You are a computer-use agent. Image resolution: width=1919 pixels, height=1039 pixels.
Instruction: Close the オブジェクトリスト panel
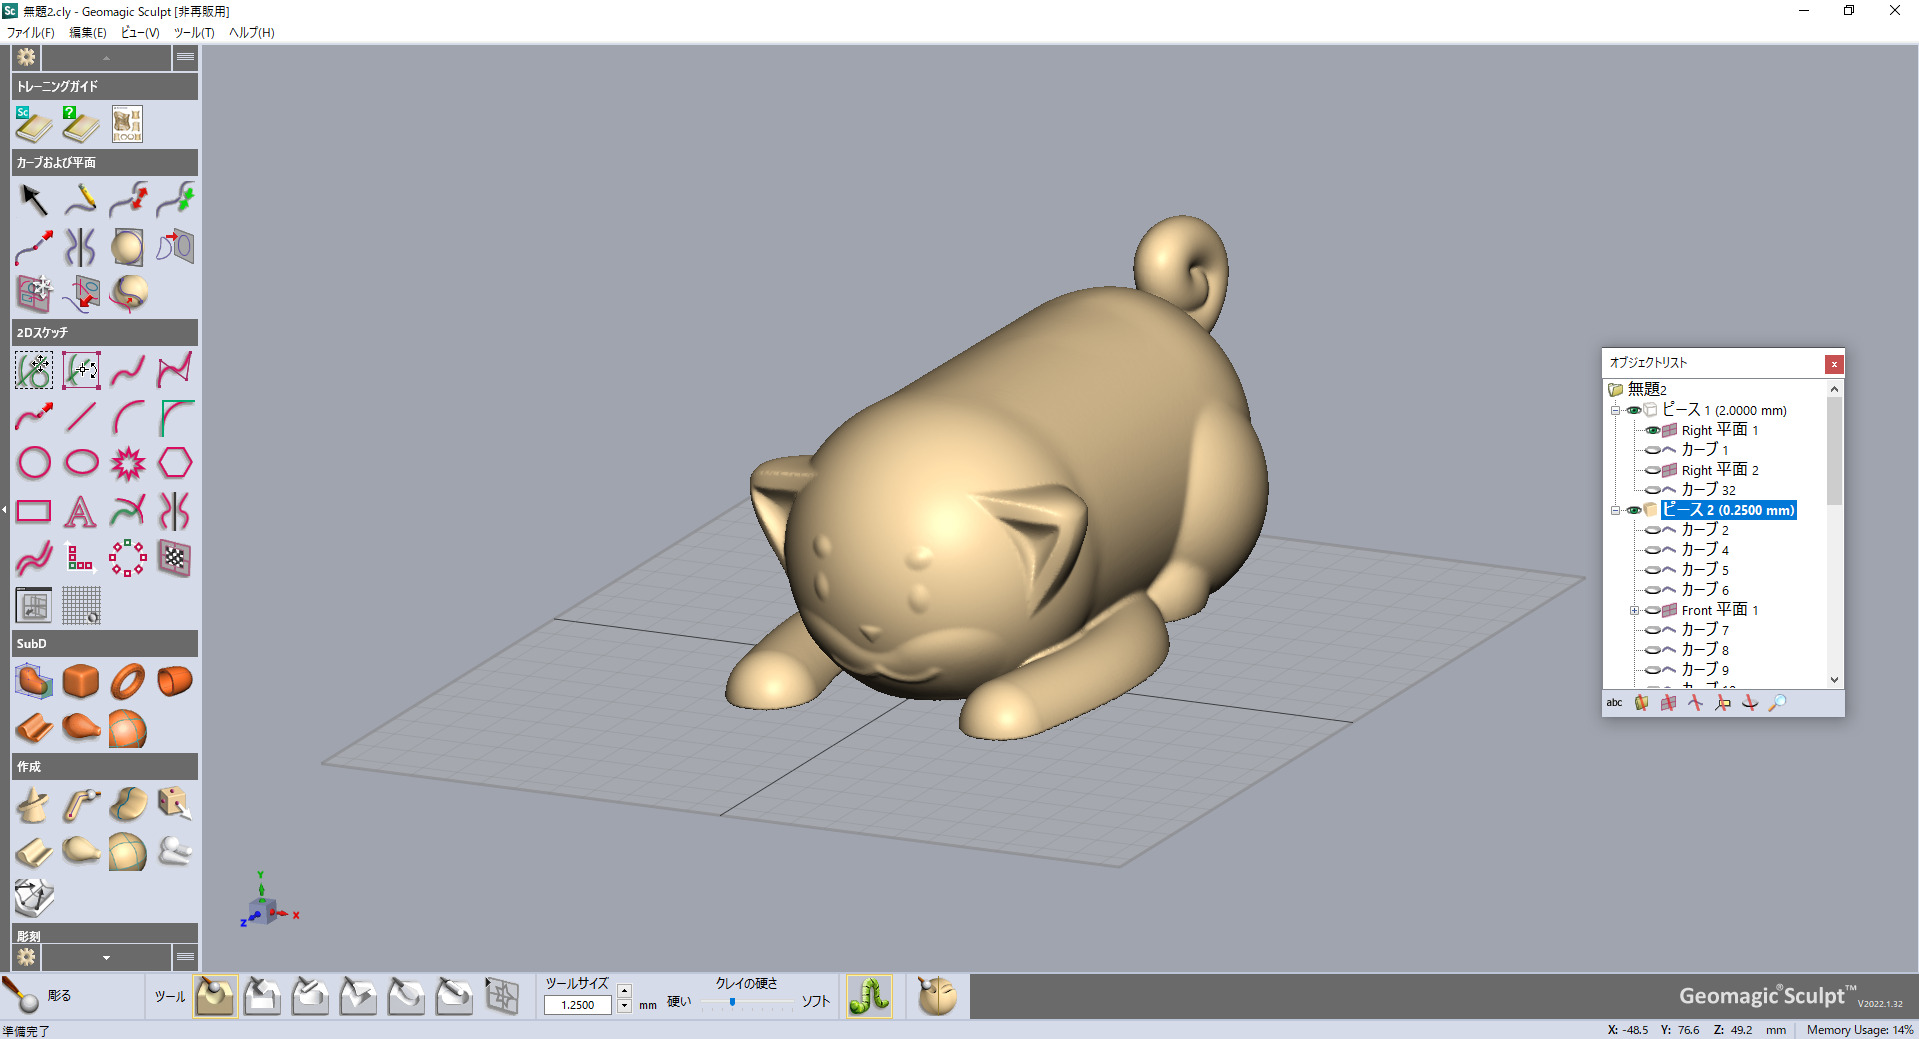tap(1834, 364)
